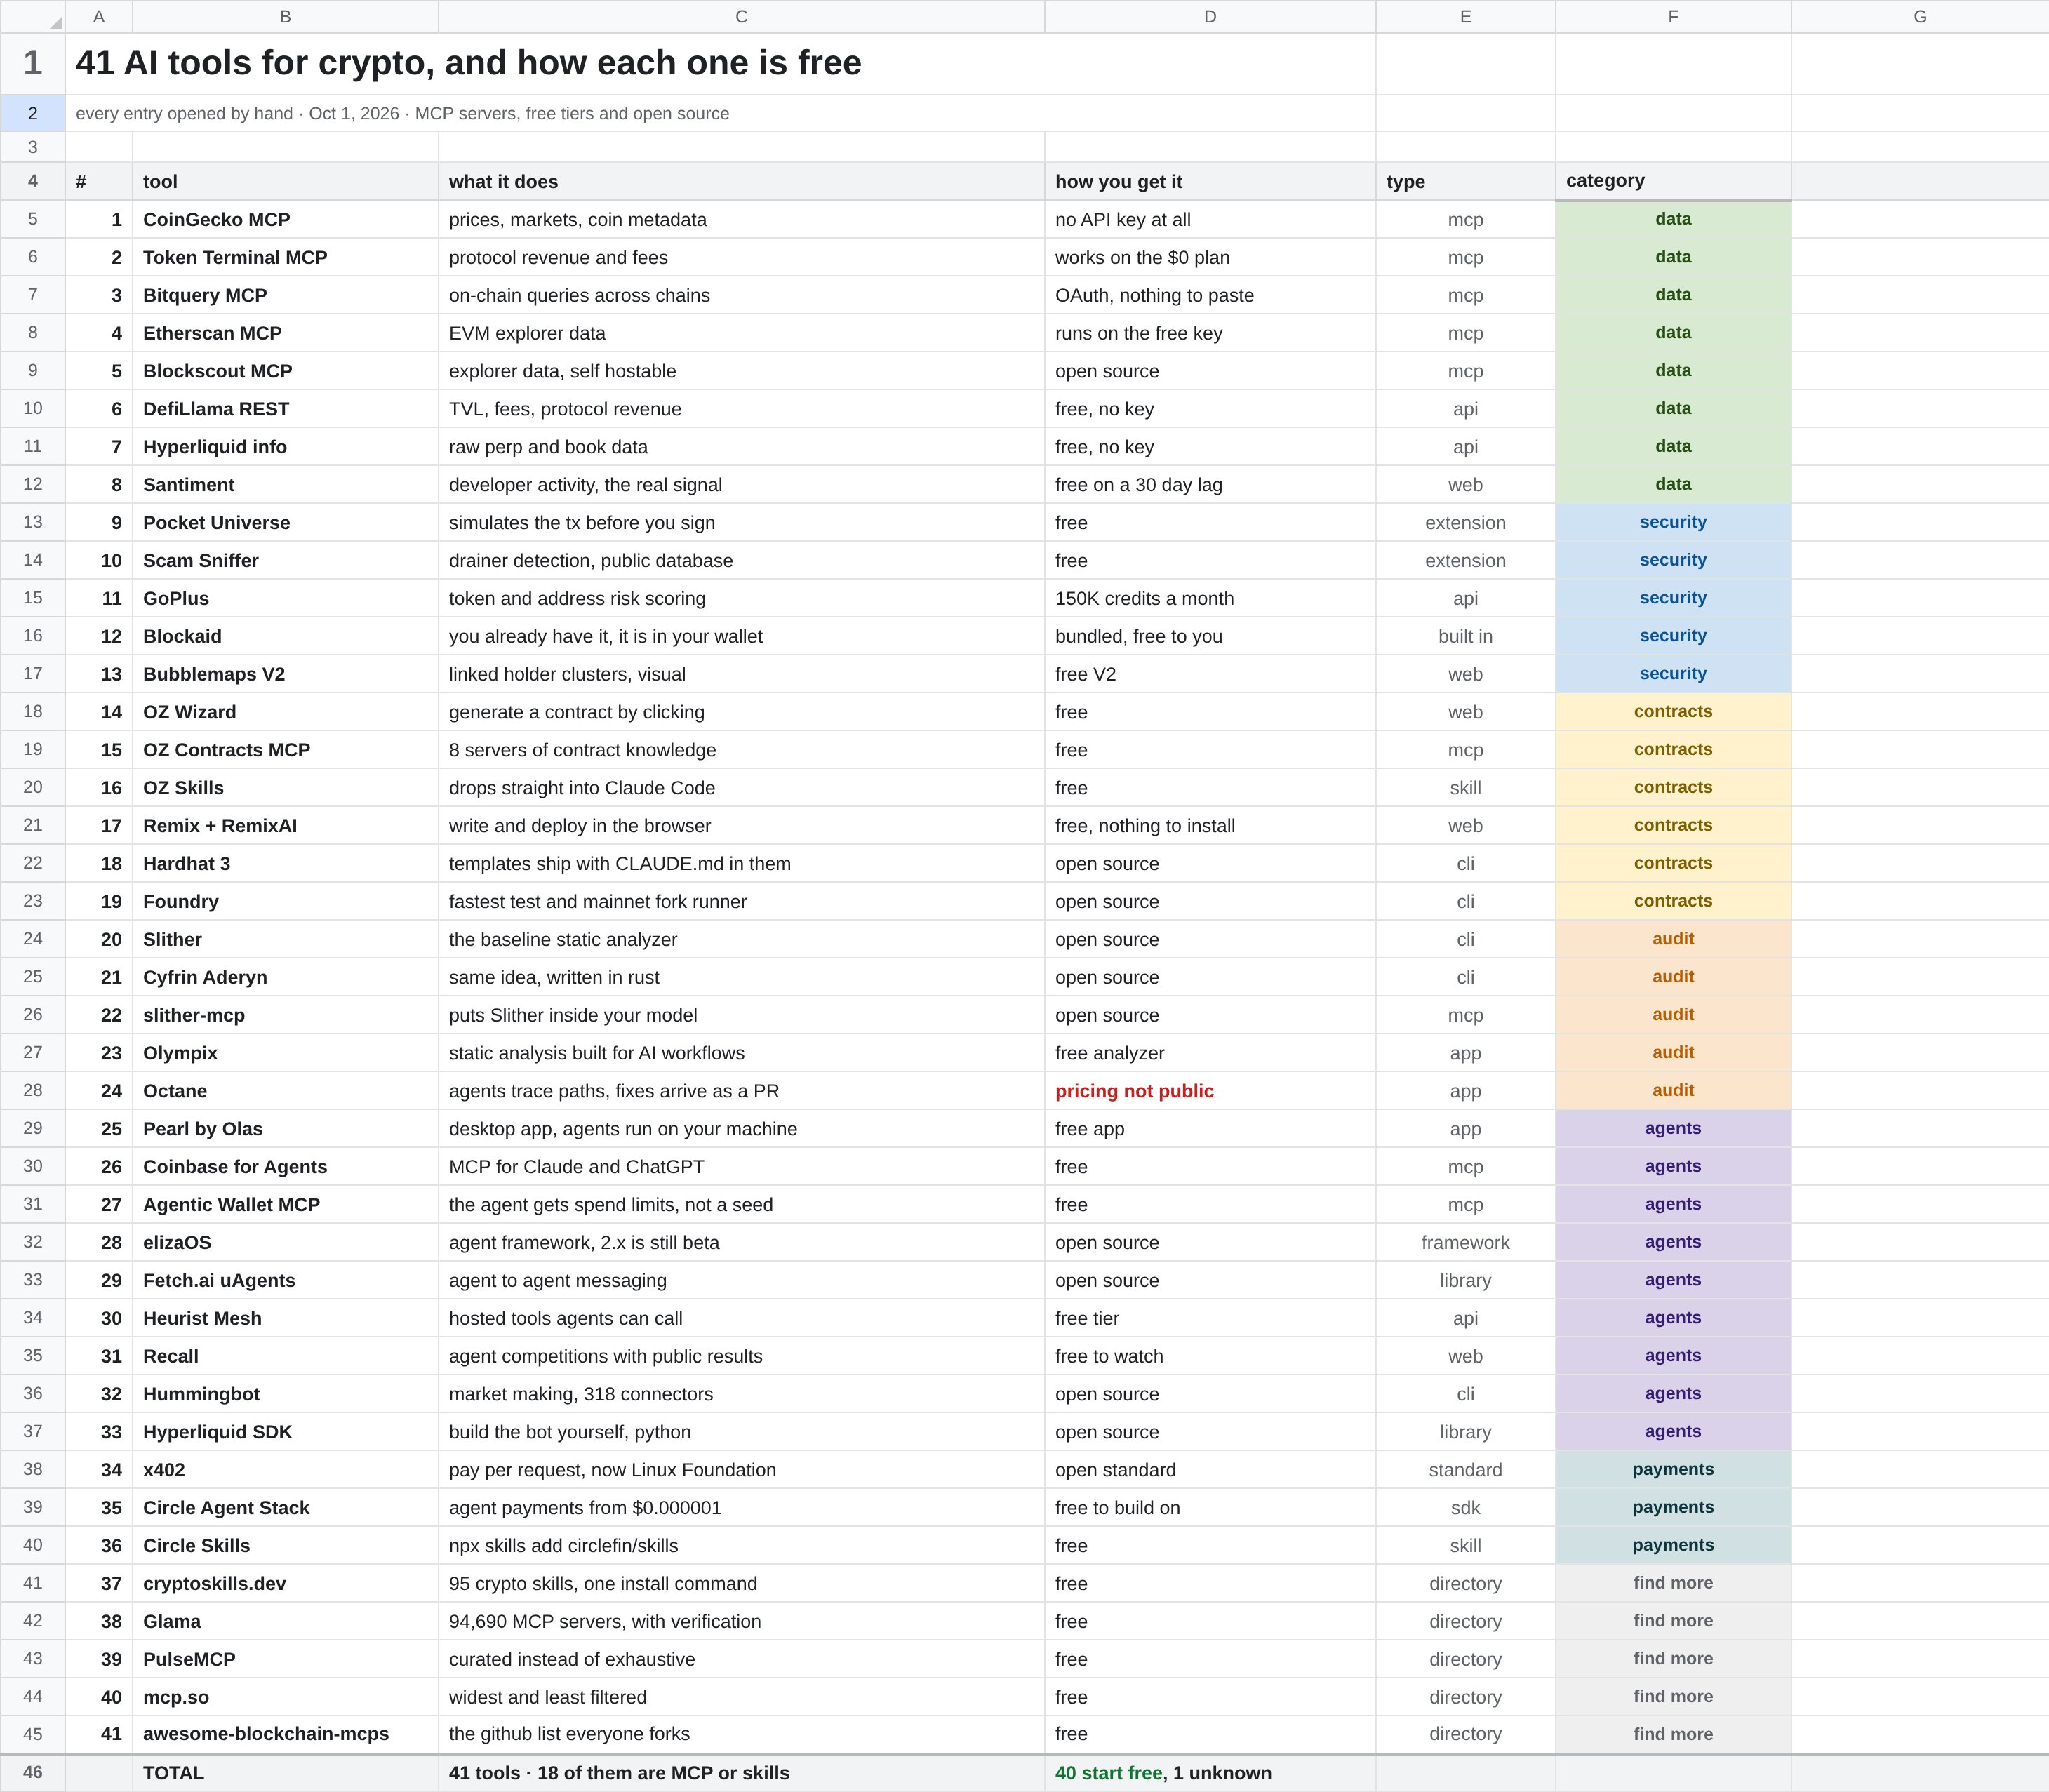
Task: Select row 46 header
Action: [x=33, y=1772]
